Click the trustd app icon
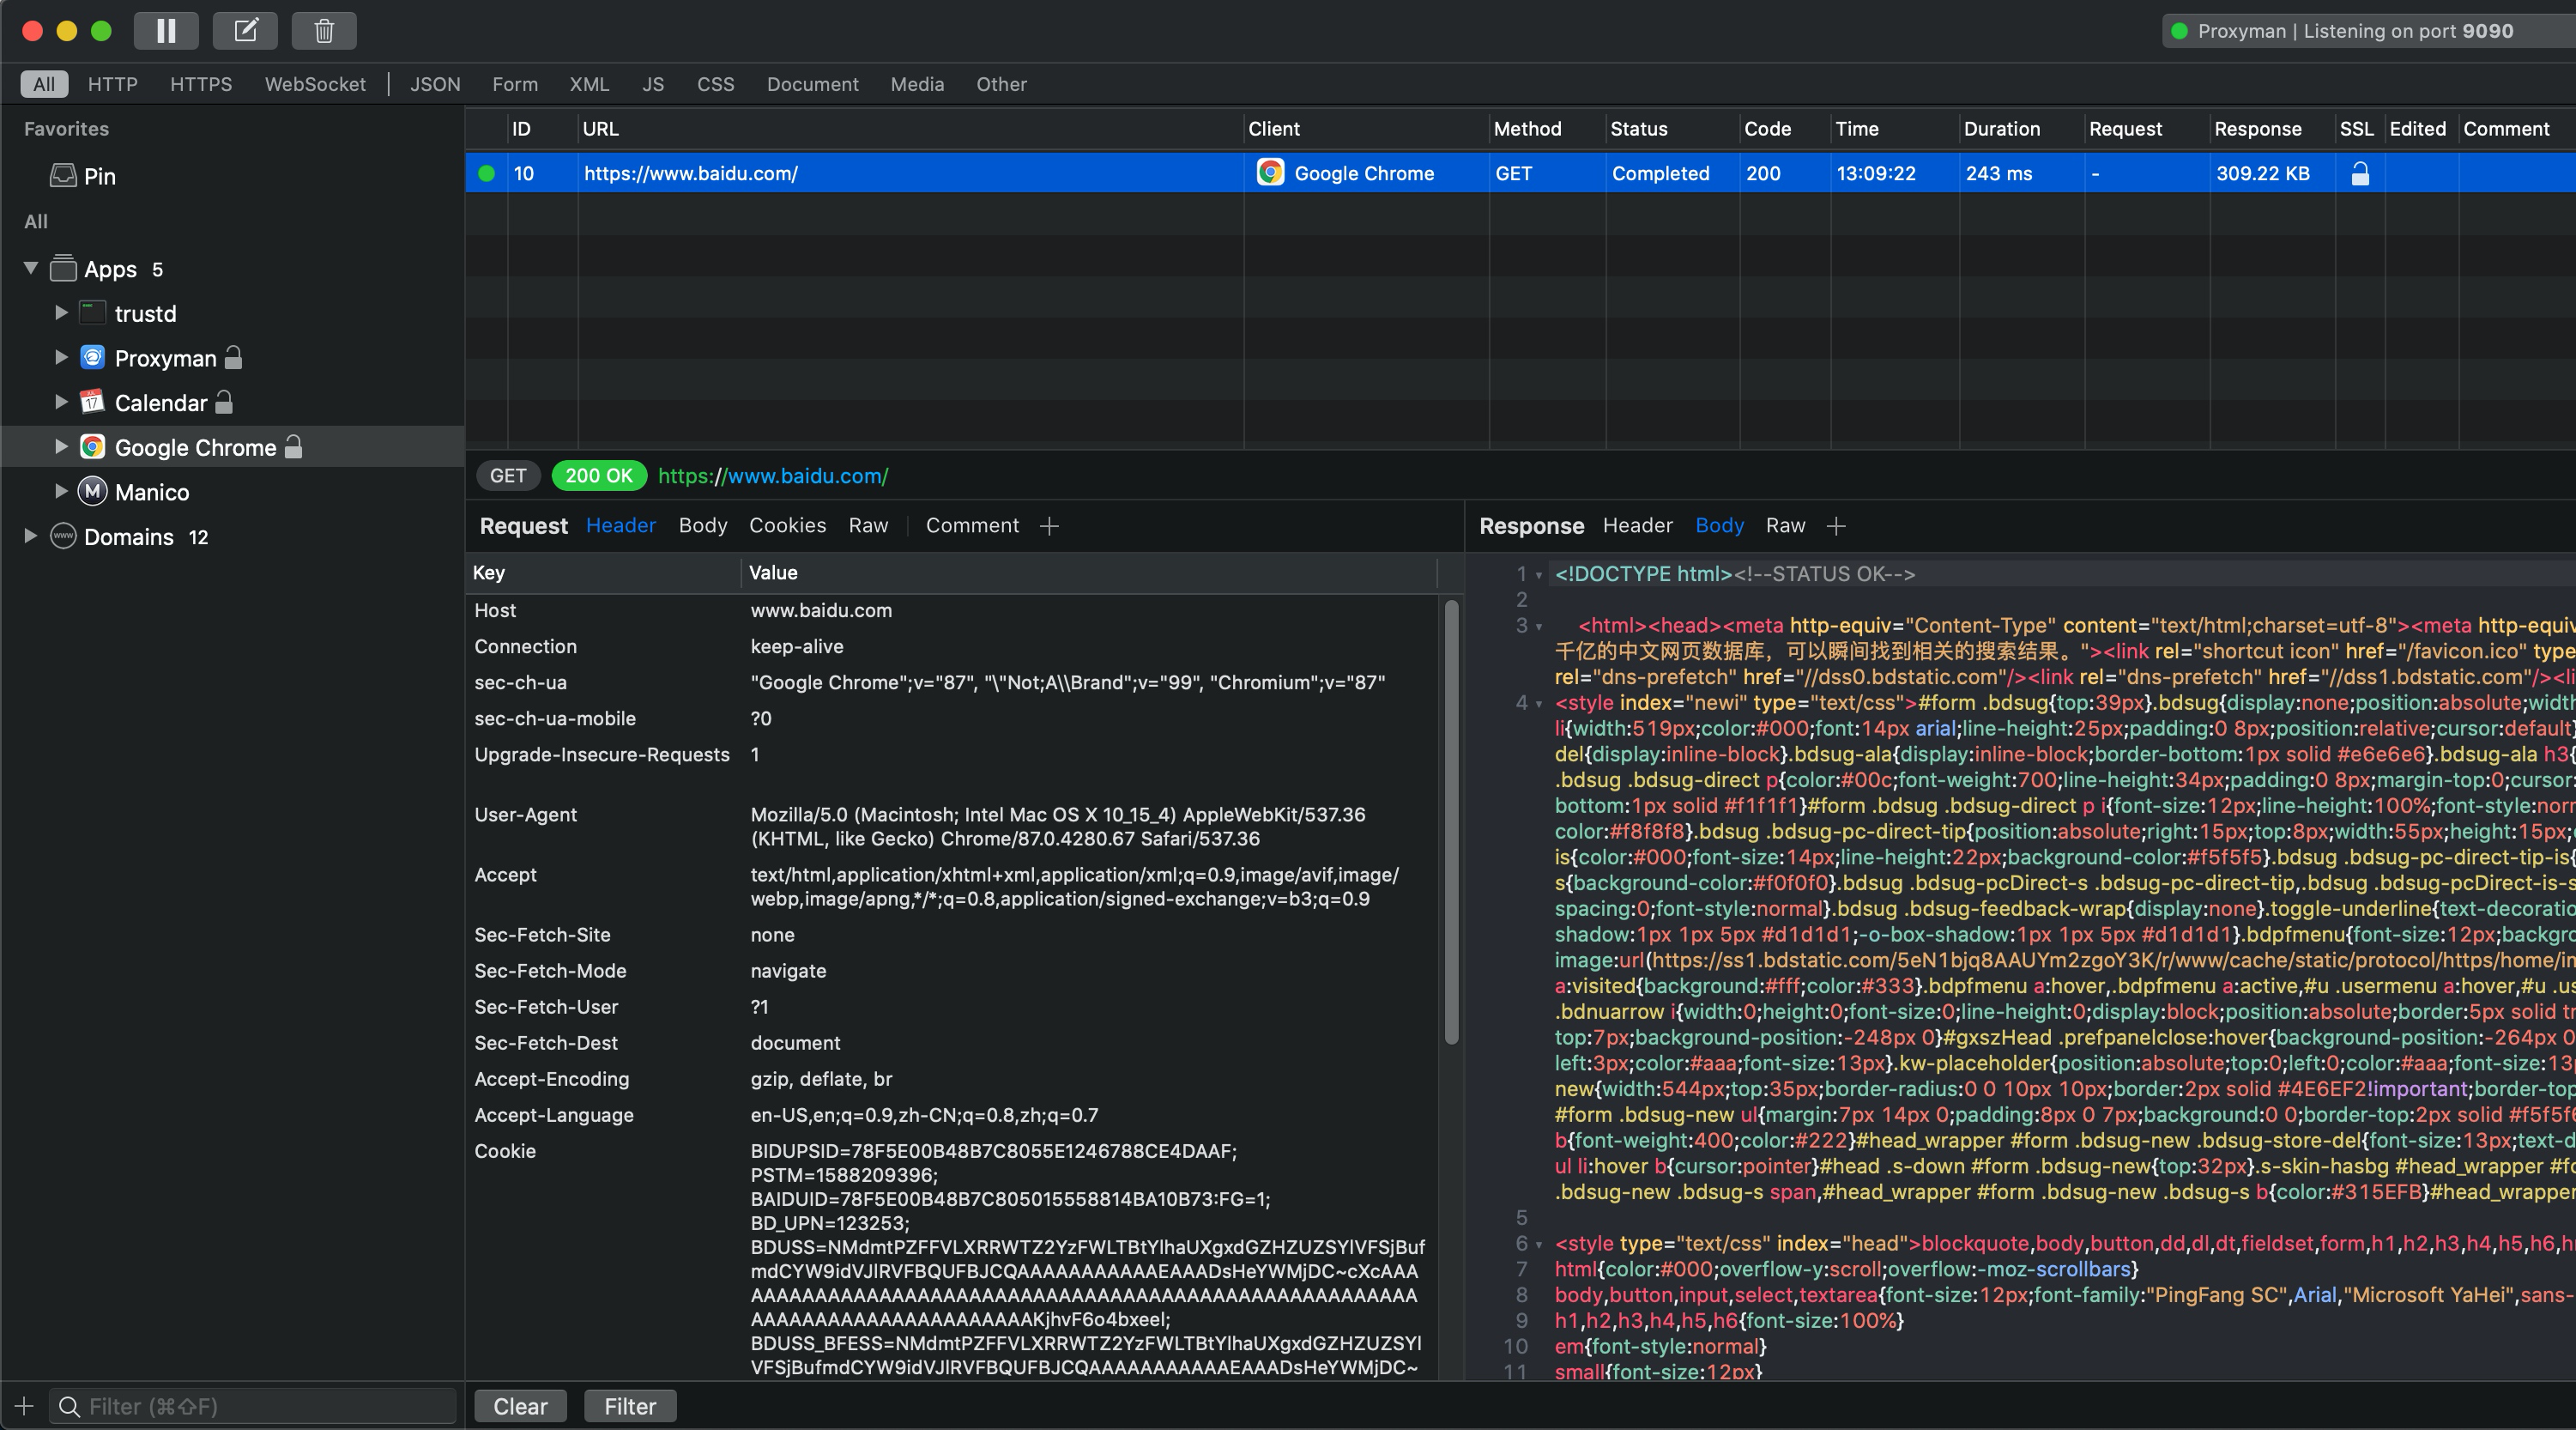The height and width of the screenshot is (1430, 2576). pyautogui.click(x=92, y=313)
